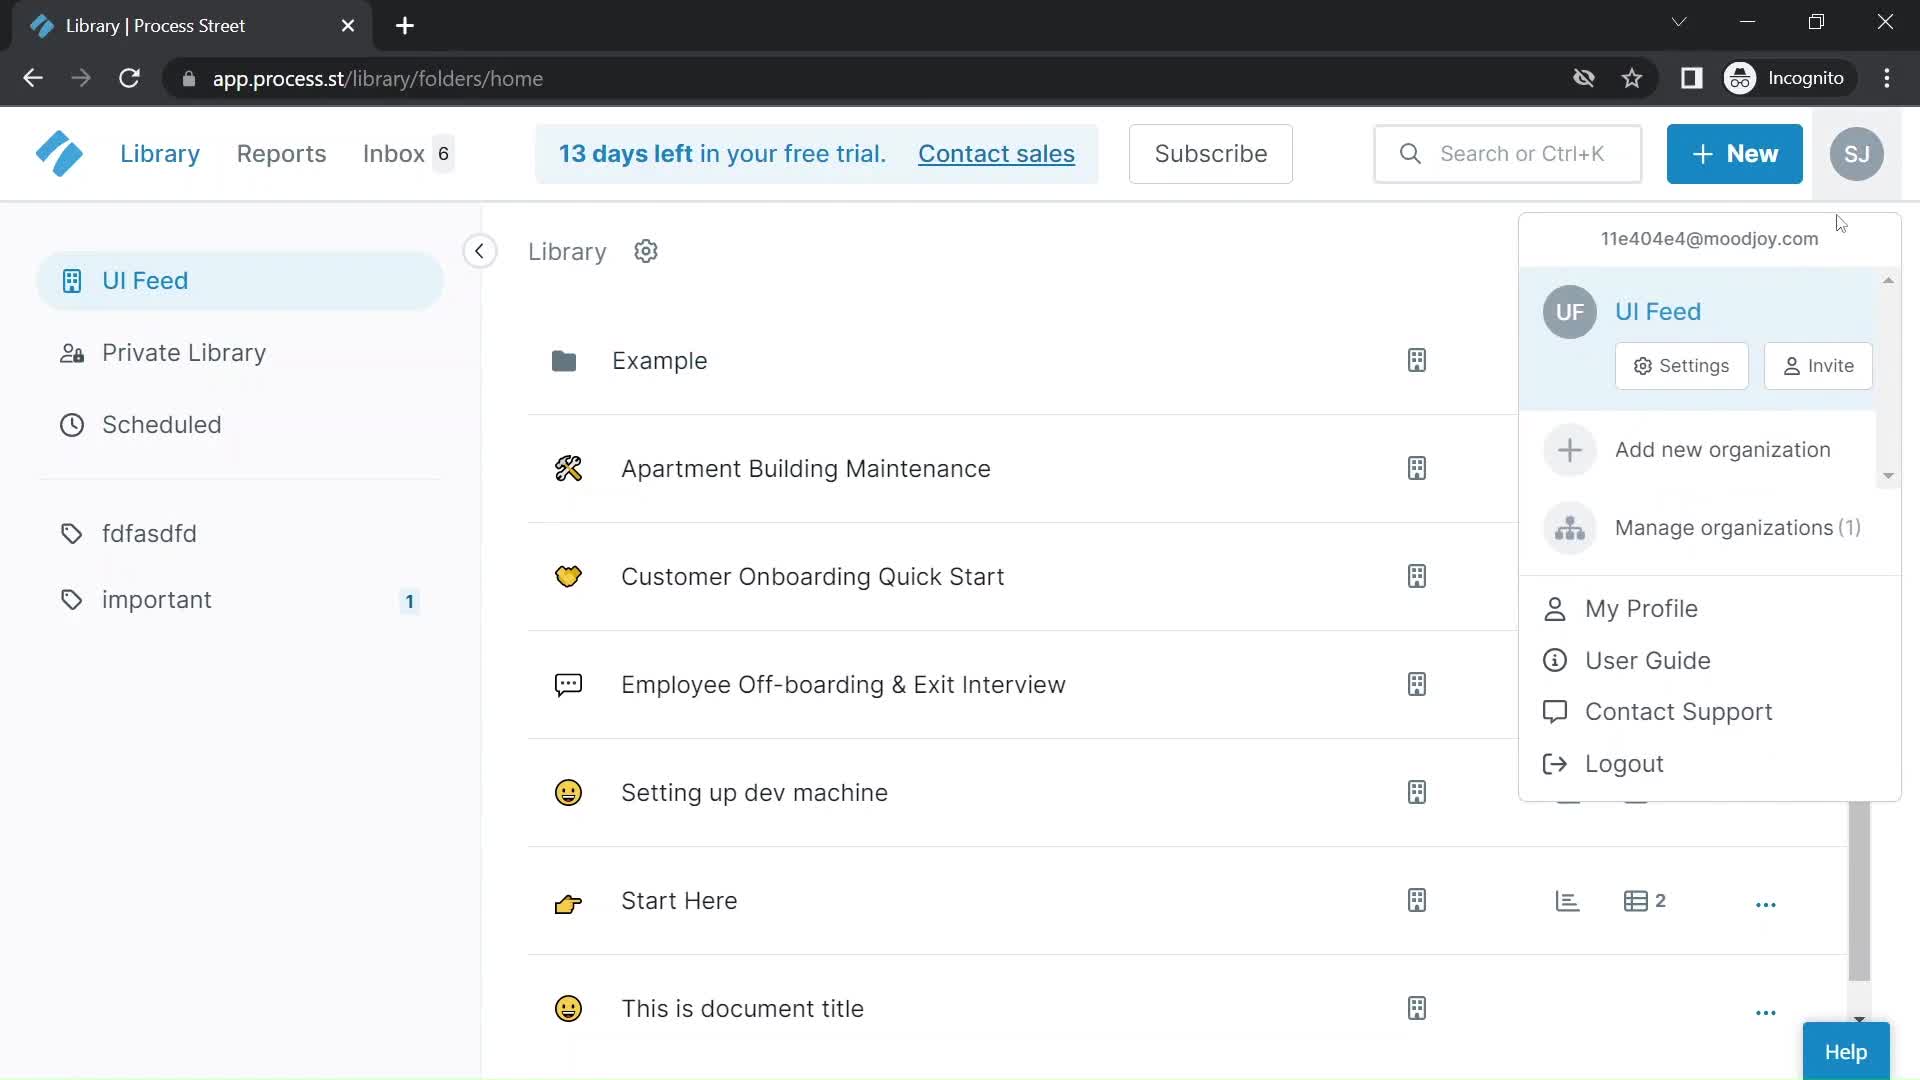1920x1080 pixels.
Task: Click Employee Off-boarding speech bubble icon
Action: [x=568, y=685]
